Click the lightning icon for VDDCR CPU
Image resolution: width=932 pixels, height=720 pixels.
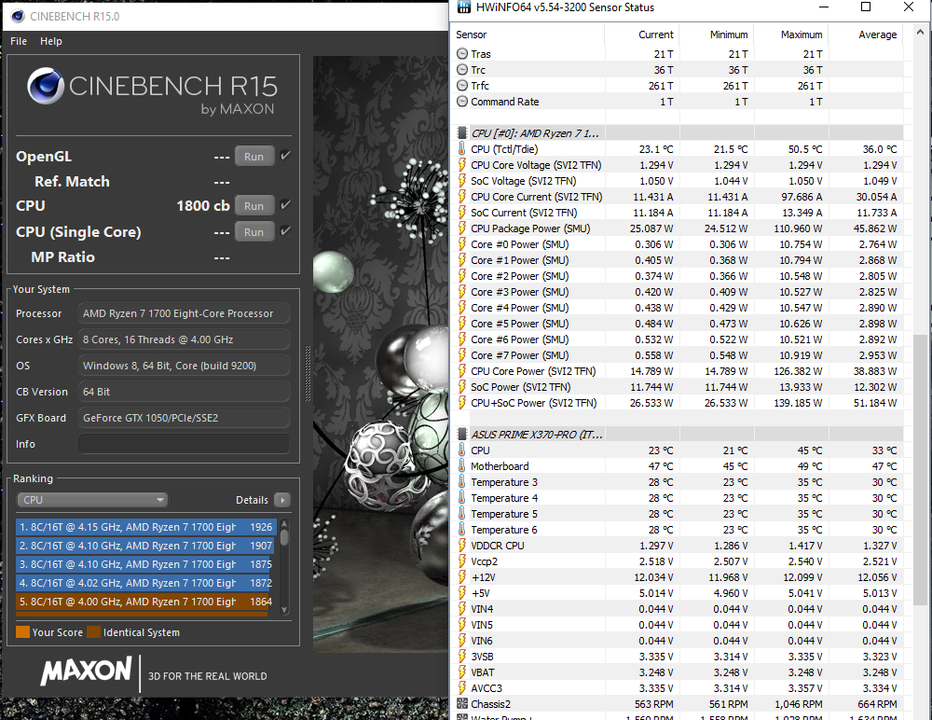tap(462, 545)
